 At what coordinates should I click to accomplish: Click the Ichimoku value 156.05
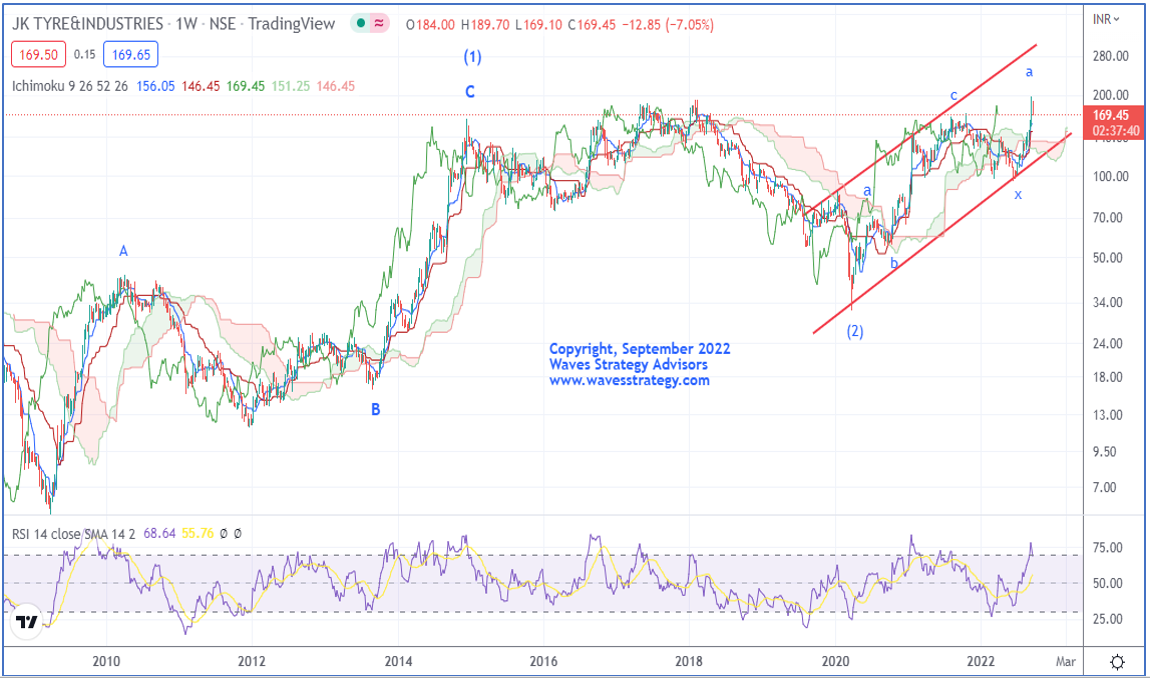(x=155, y=86)
